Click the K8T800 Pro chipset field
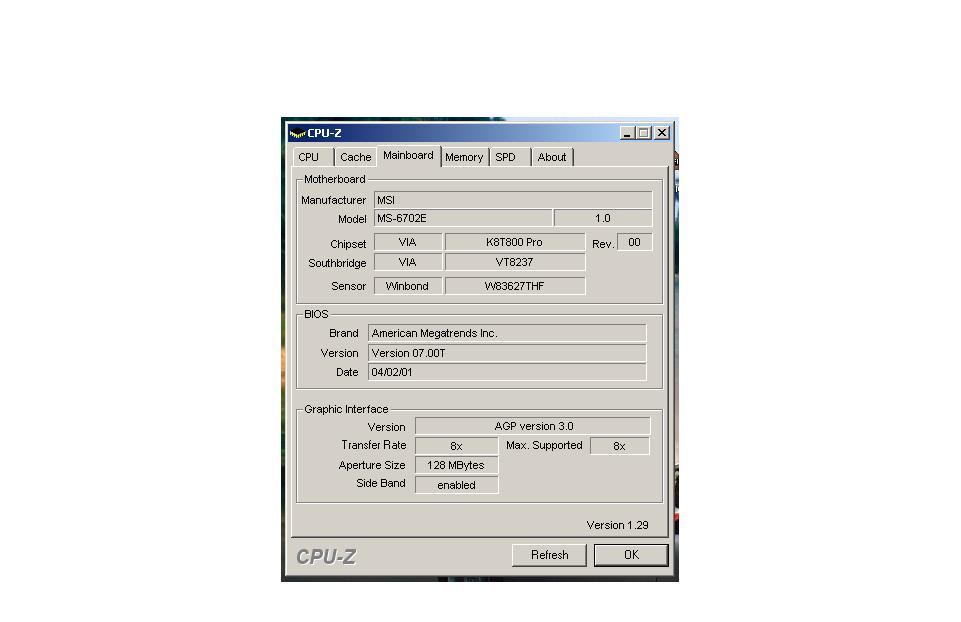Screen dimensions: 961x622 [514, 242]
